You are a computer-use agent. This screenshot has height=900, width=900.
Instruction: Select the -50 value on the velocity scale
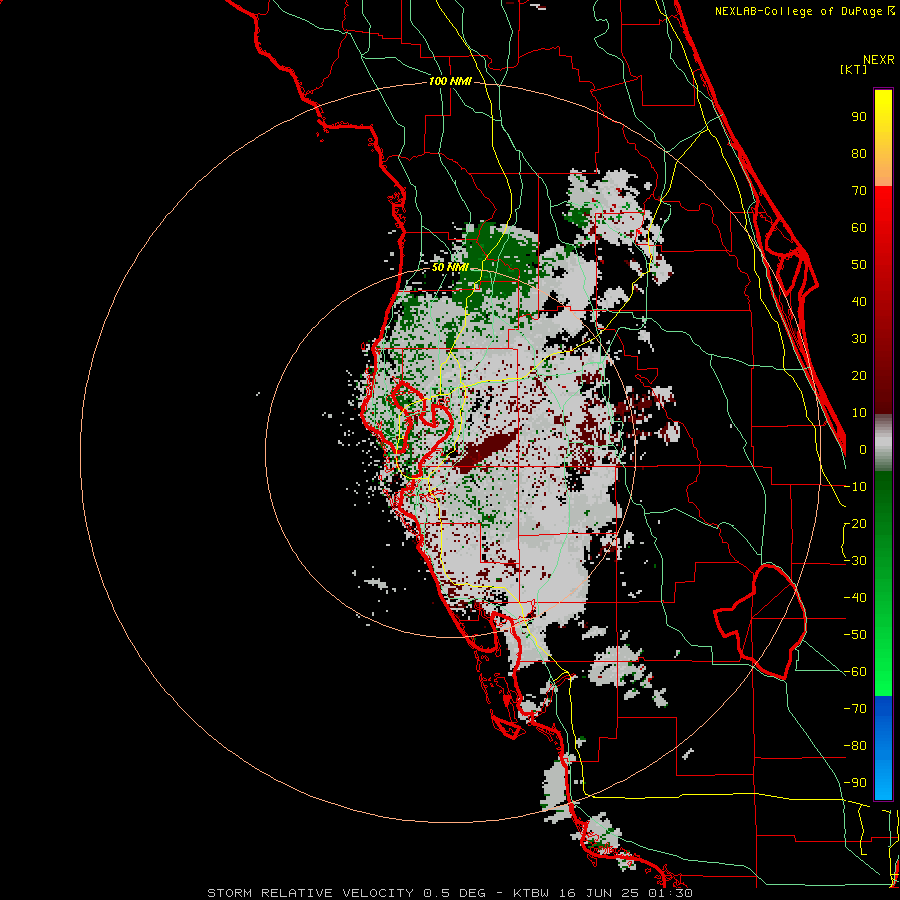pos(855,635)
